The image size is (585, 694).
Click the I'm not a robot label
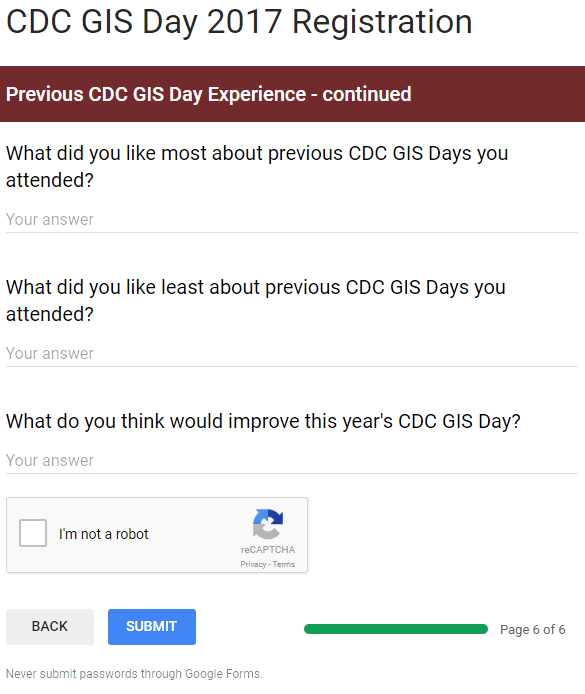[x=104, y=534]
